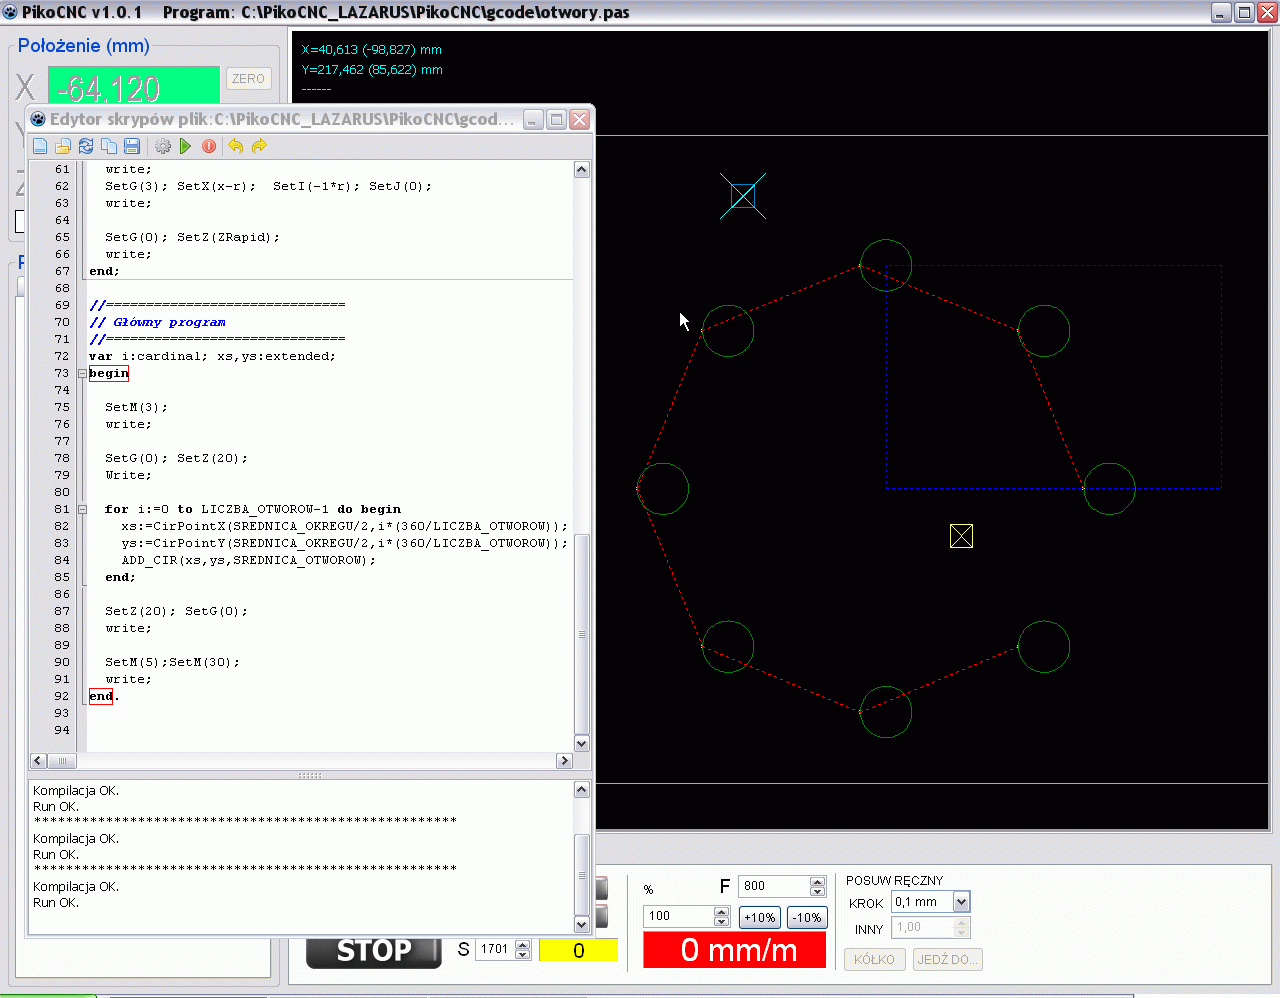Click the cyan crosshair marker in the preview

point(743,196)
